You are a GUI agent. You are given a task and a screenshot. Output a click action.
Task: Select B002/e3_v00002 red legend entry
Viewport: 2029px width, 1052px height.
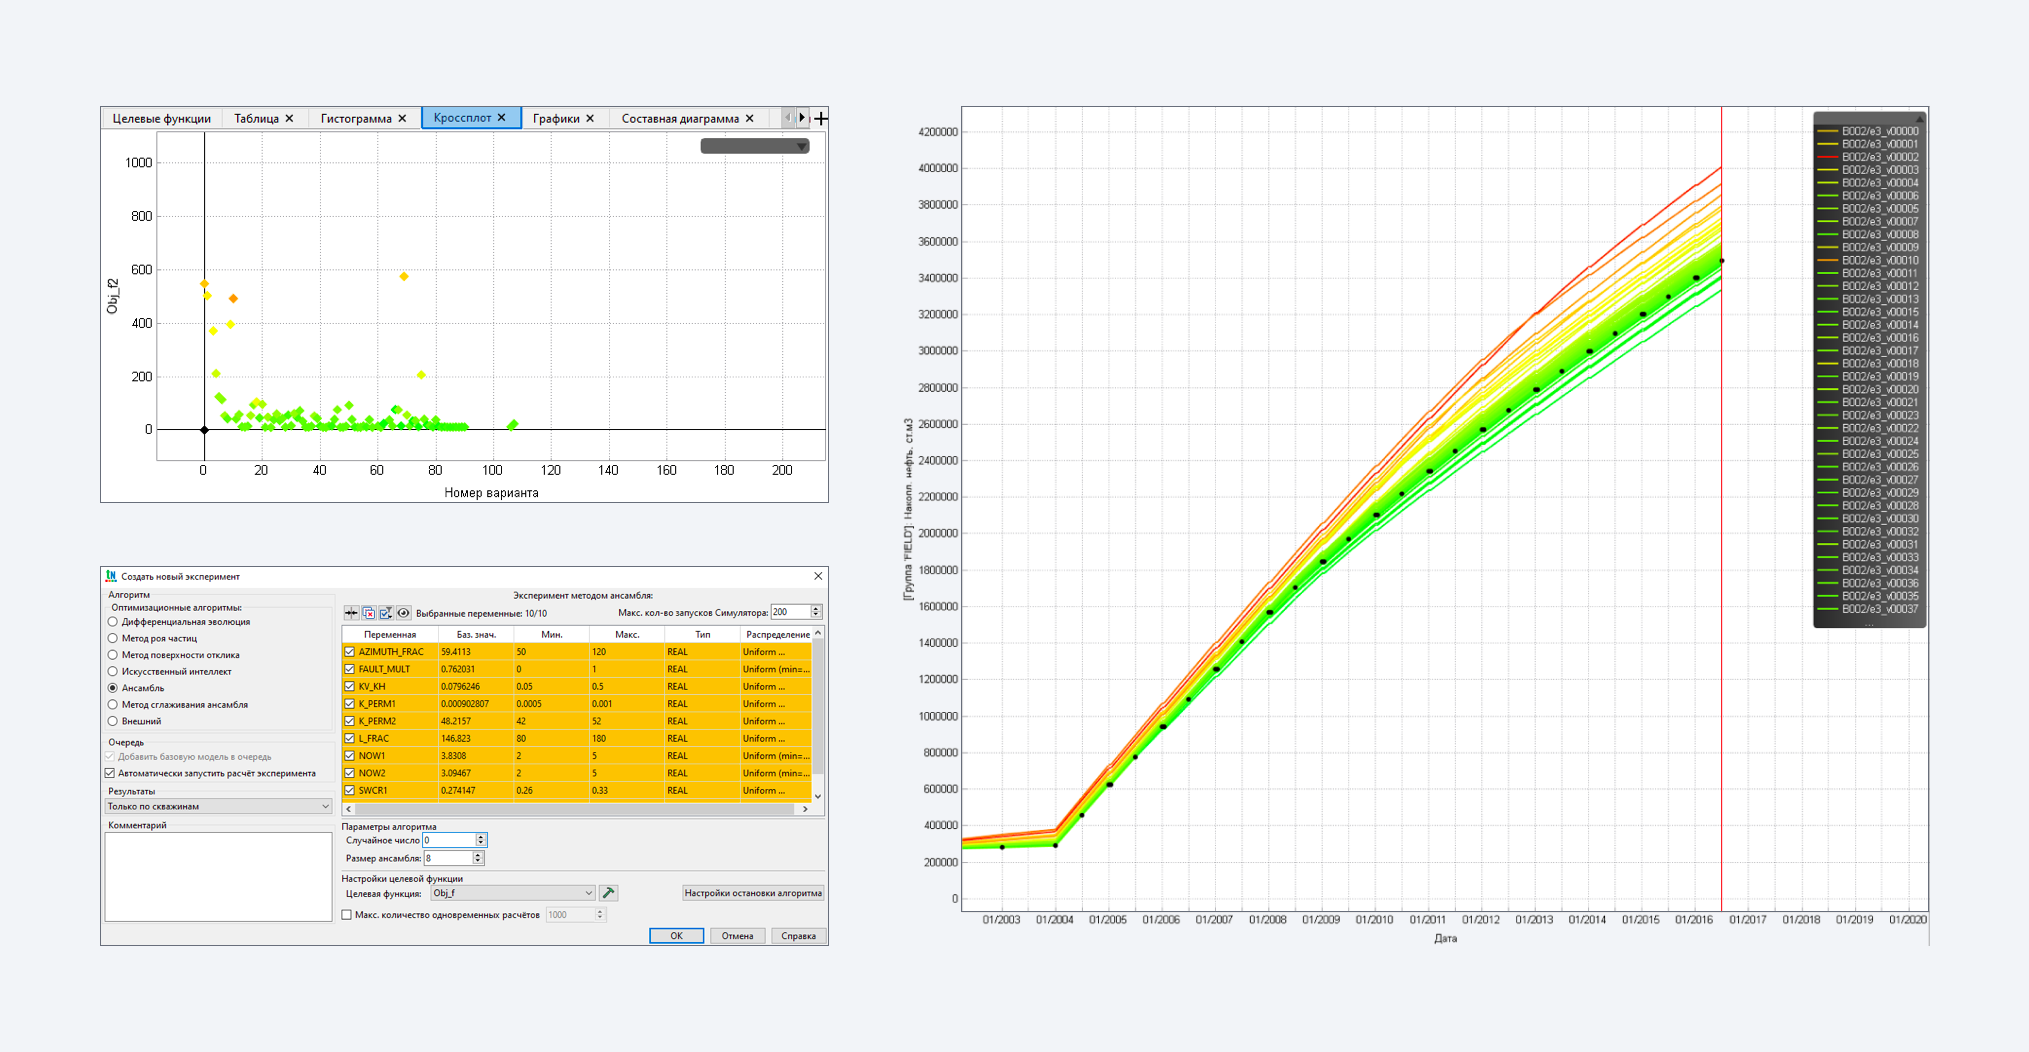click(1868, 157)
